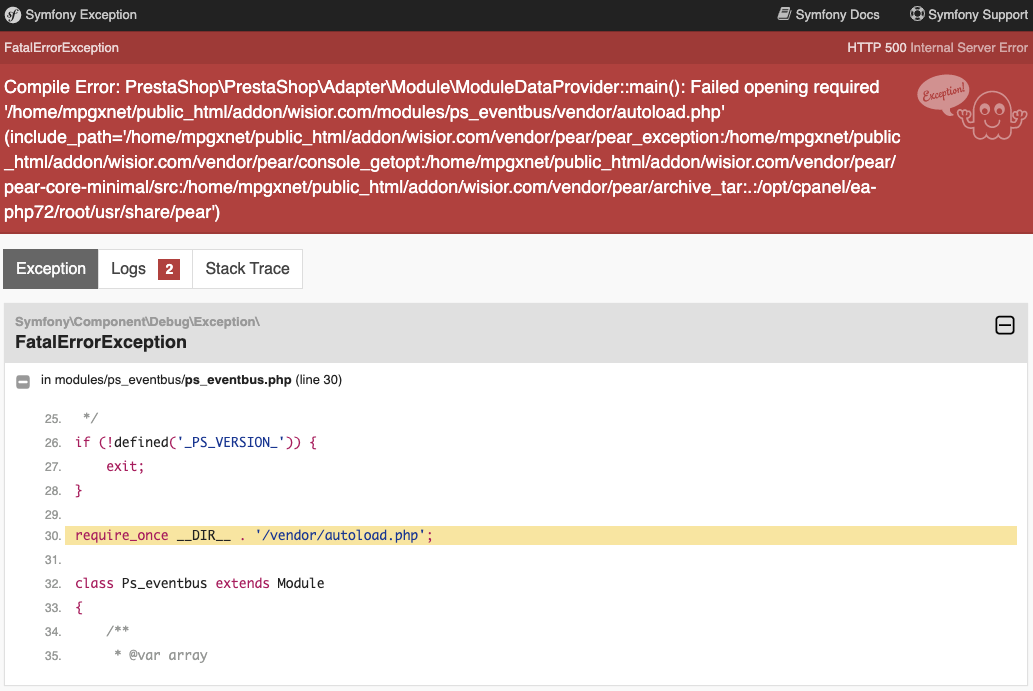This screenshot has height=691, width=1033.
Task: Collapse the ps_eventbus.php trace code block
Action: click(x=23, y=381)
